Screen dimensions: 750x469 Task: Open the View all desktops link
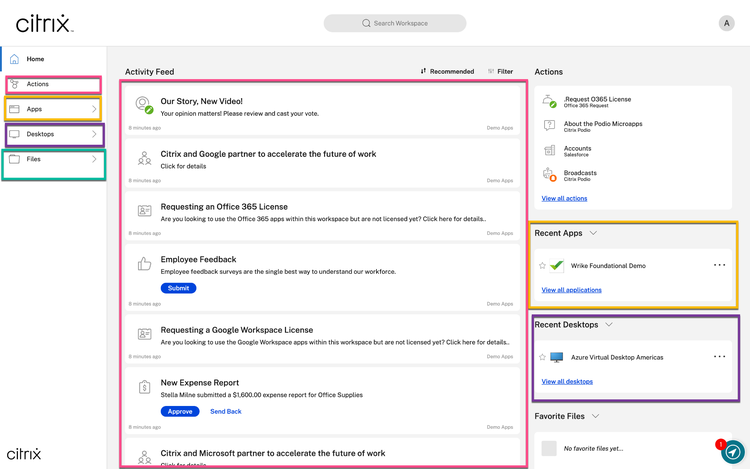click(x=567, y=382)
